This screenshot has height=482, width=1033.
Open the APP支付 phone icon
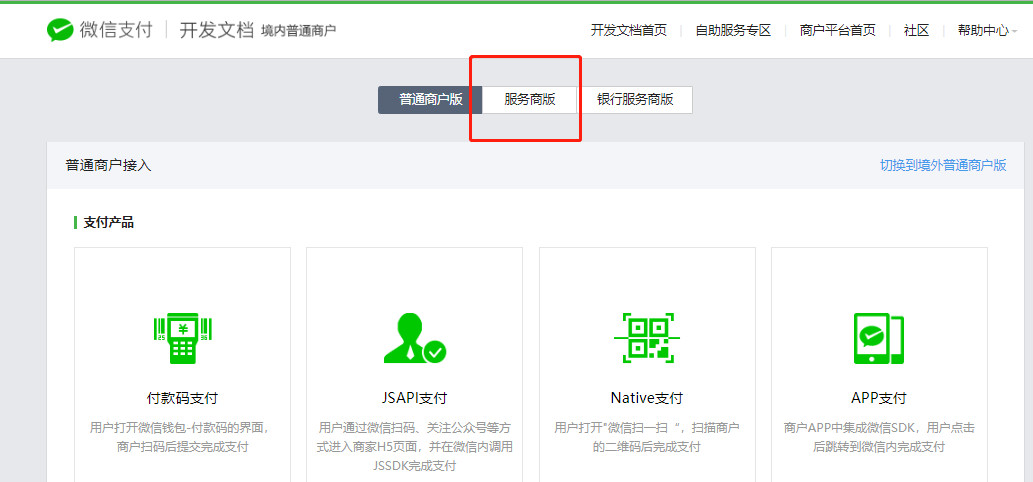pyautogui.click(x=879, y=338)
